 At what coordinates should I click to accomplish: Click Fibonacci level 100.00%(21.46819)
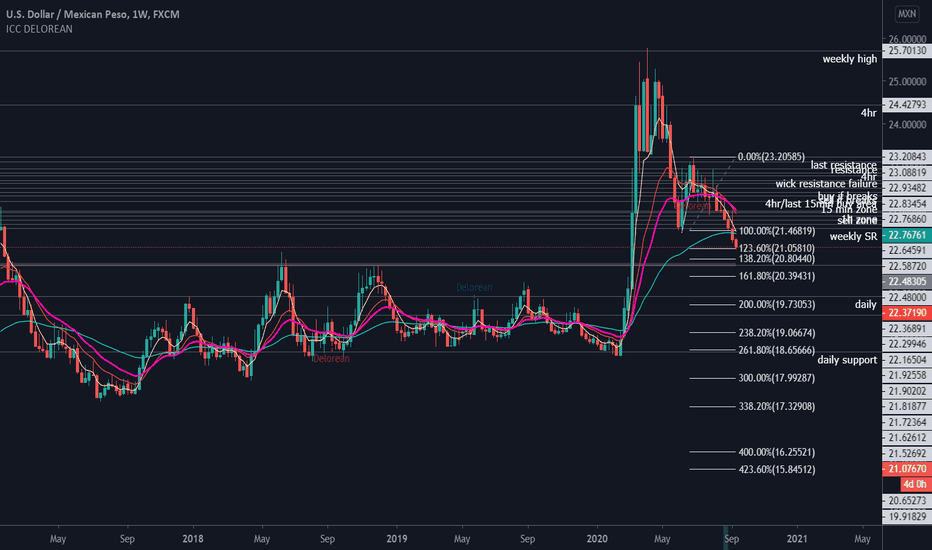click(777, 231)
